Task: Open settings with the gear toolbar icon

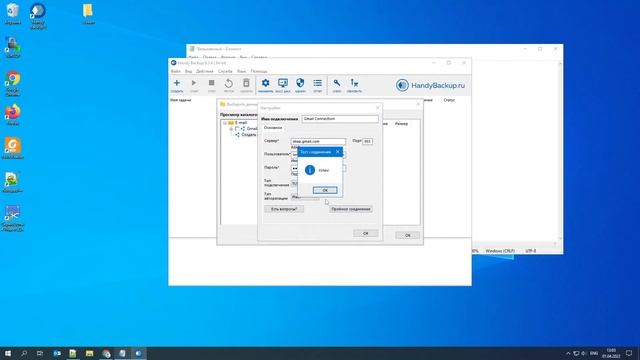Action: [x=265, y=85]
